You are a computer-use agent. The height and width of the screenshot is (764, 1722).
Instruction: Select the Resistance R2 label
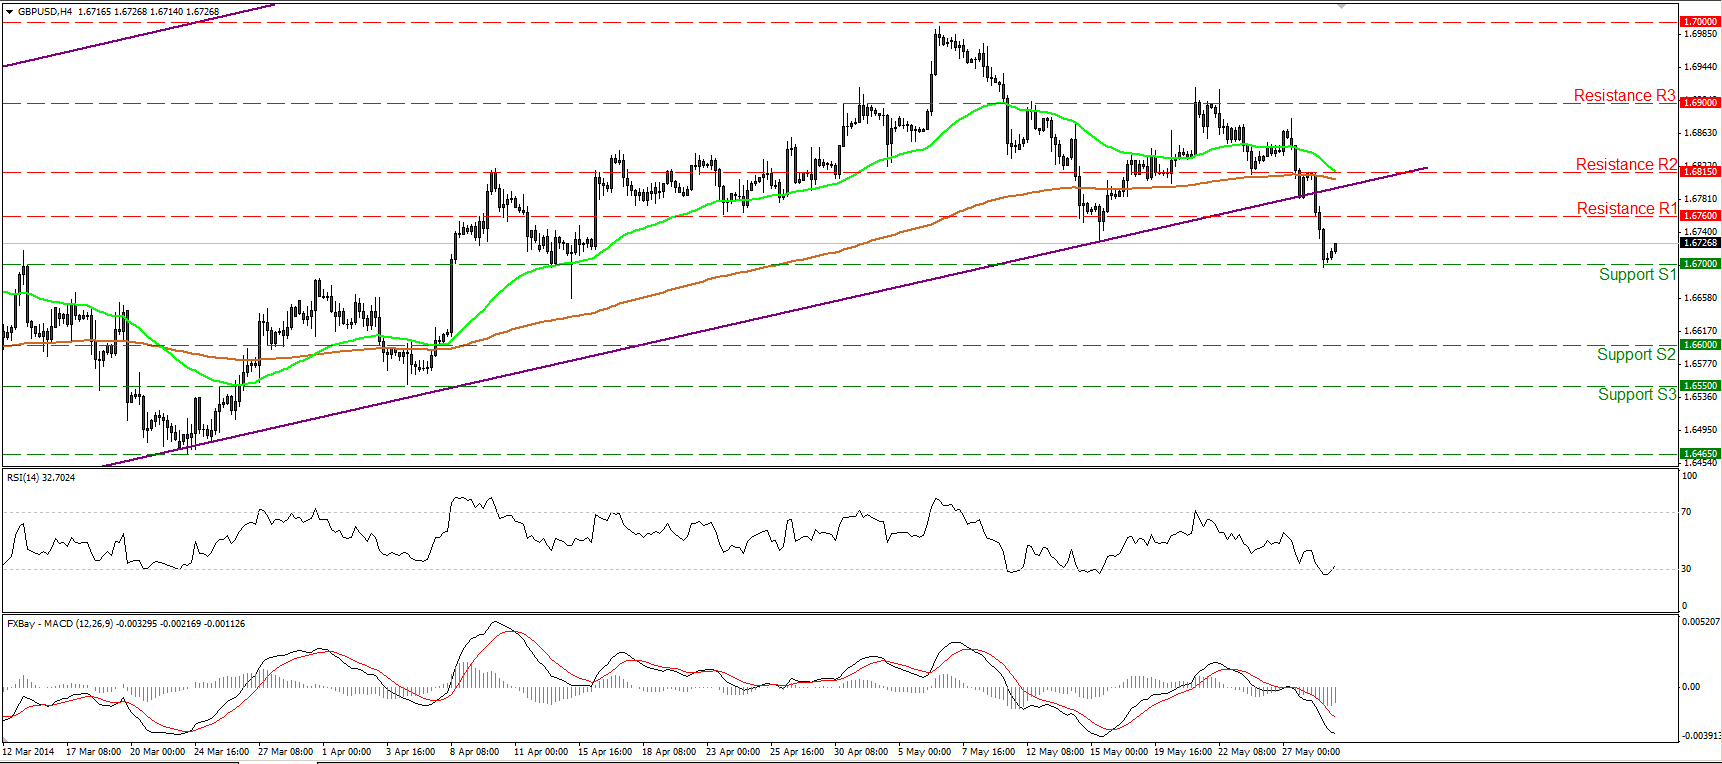(x=1626, y=164)
